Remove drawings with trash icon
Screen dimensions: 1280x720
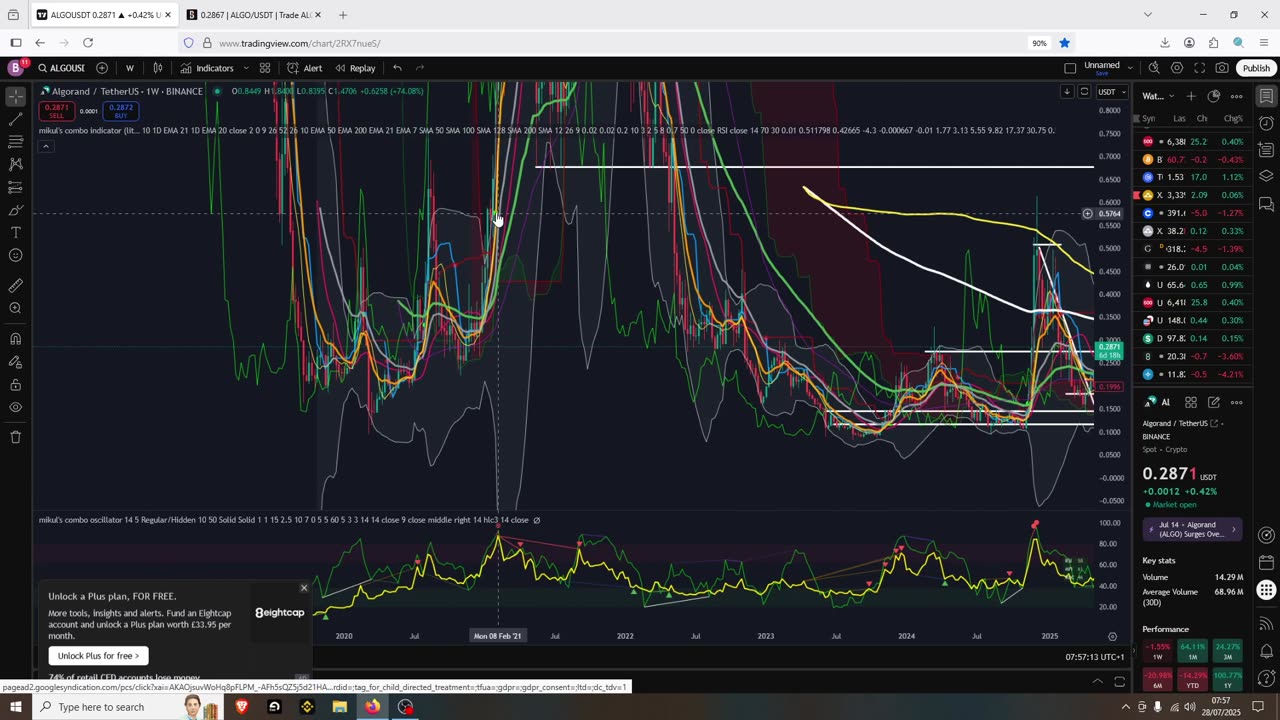point(15,437)
